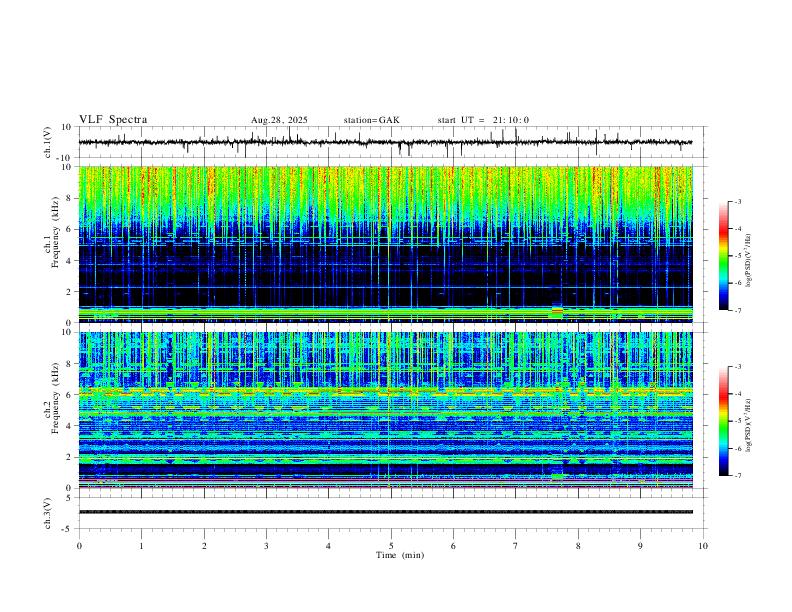Click the ch.2 colorbar PSD unit label

click(749, 425)
